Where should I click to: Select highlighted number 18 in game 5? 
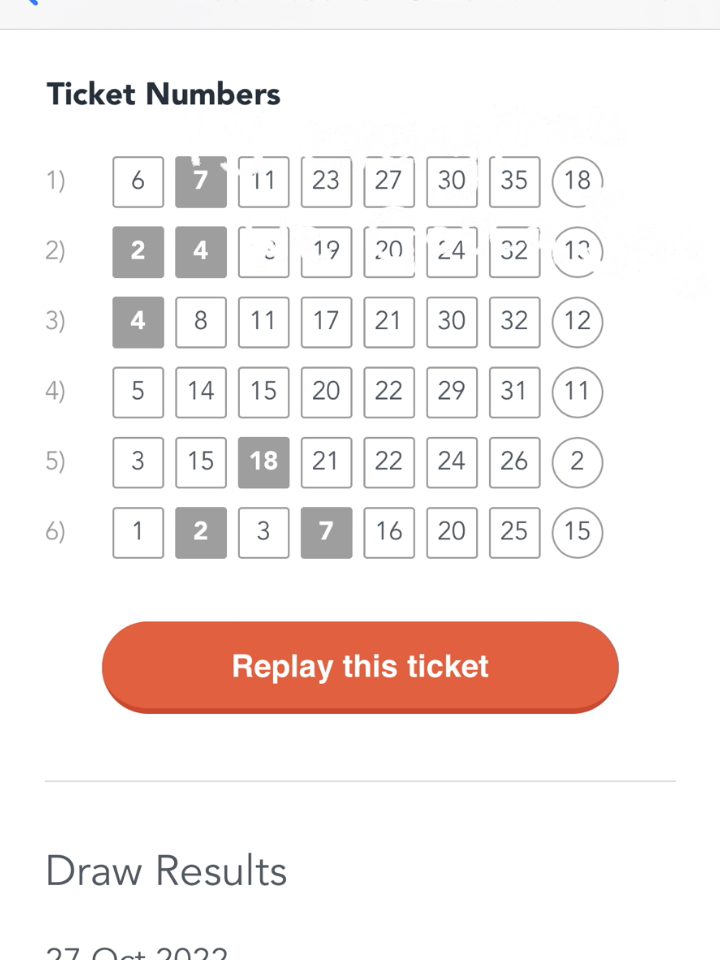[264, 462]
